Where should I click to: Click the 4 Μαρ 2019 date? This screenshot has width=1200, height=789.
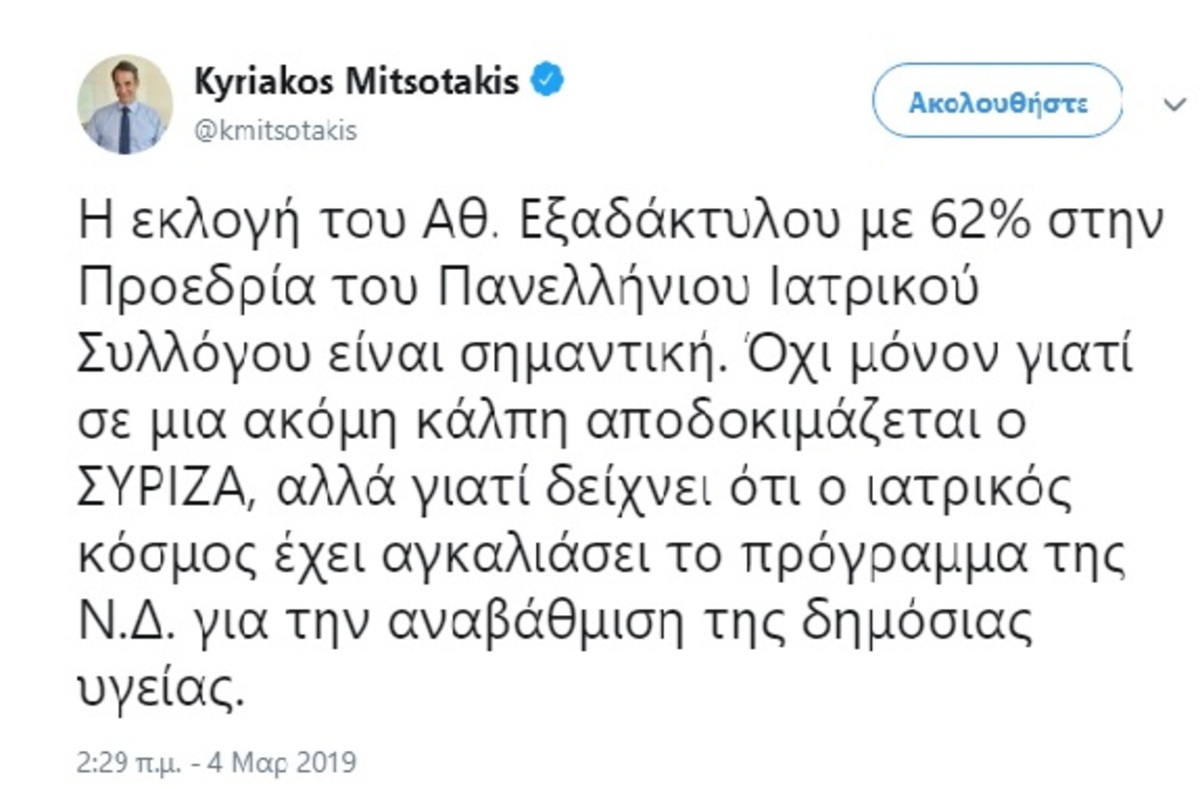point(284,764)
